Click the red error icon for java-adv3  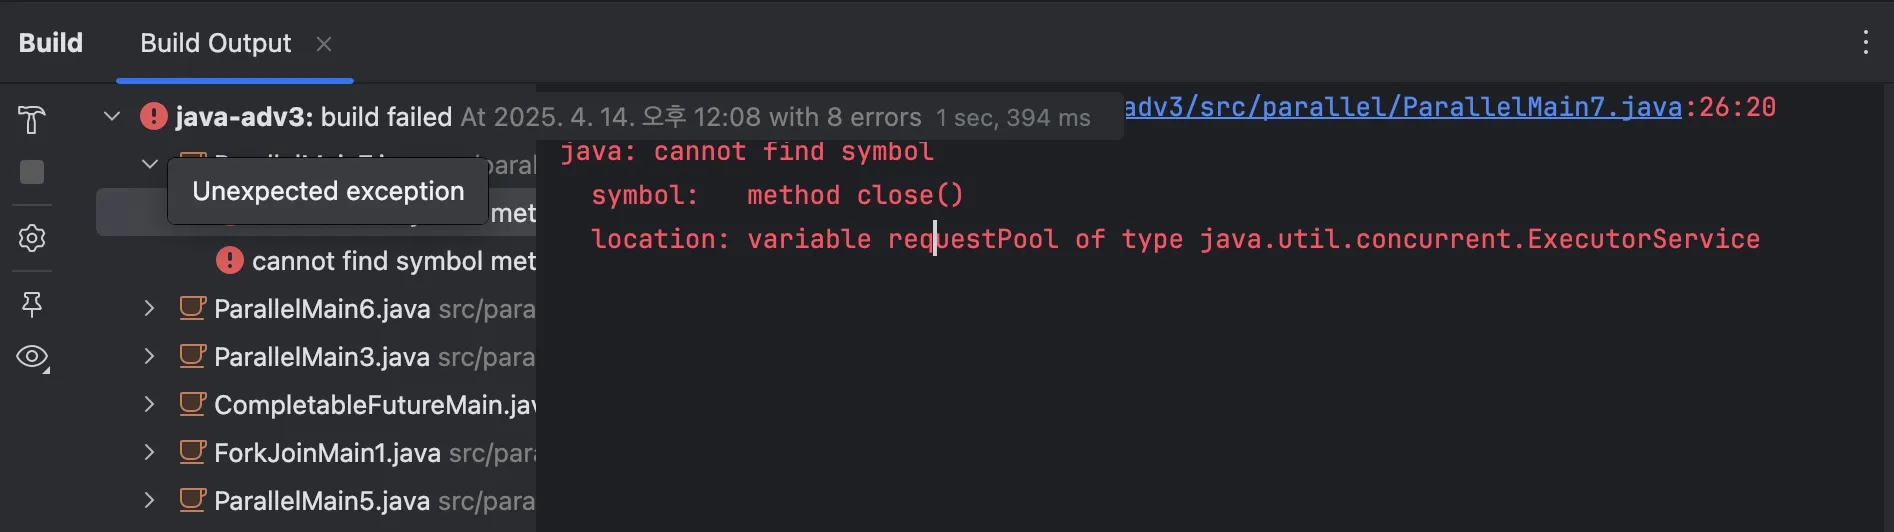(x=154, y=117)
